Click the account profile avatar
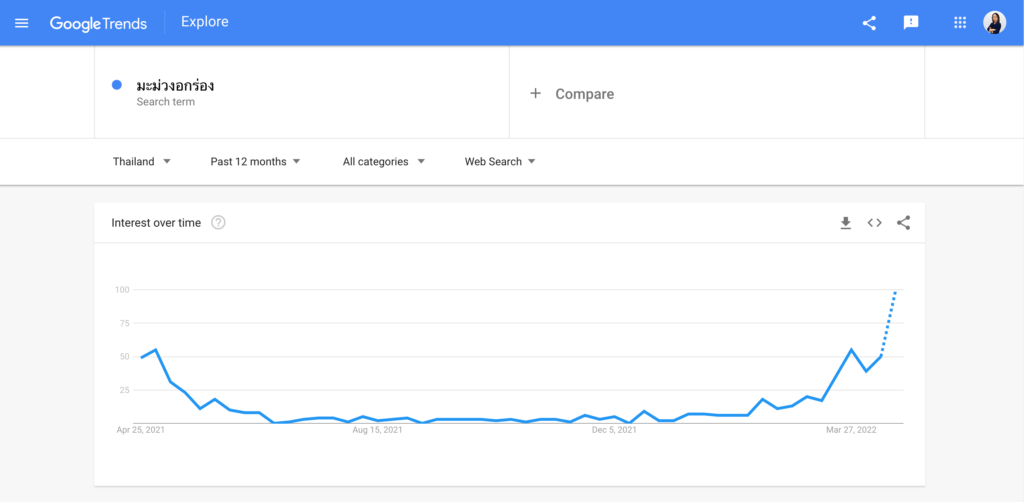The height and width of the screenshot is (502, 1024). click(994, 23)
